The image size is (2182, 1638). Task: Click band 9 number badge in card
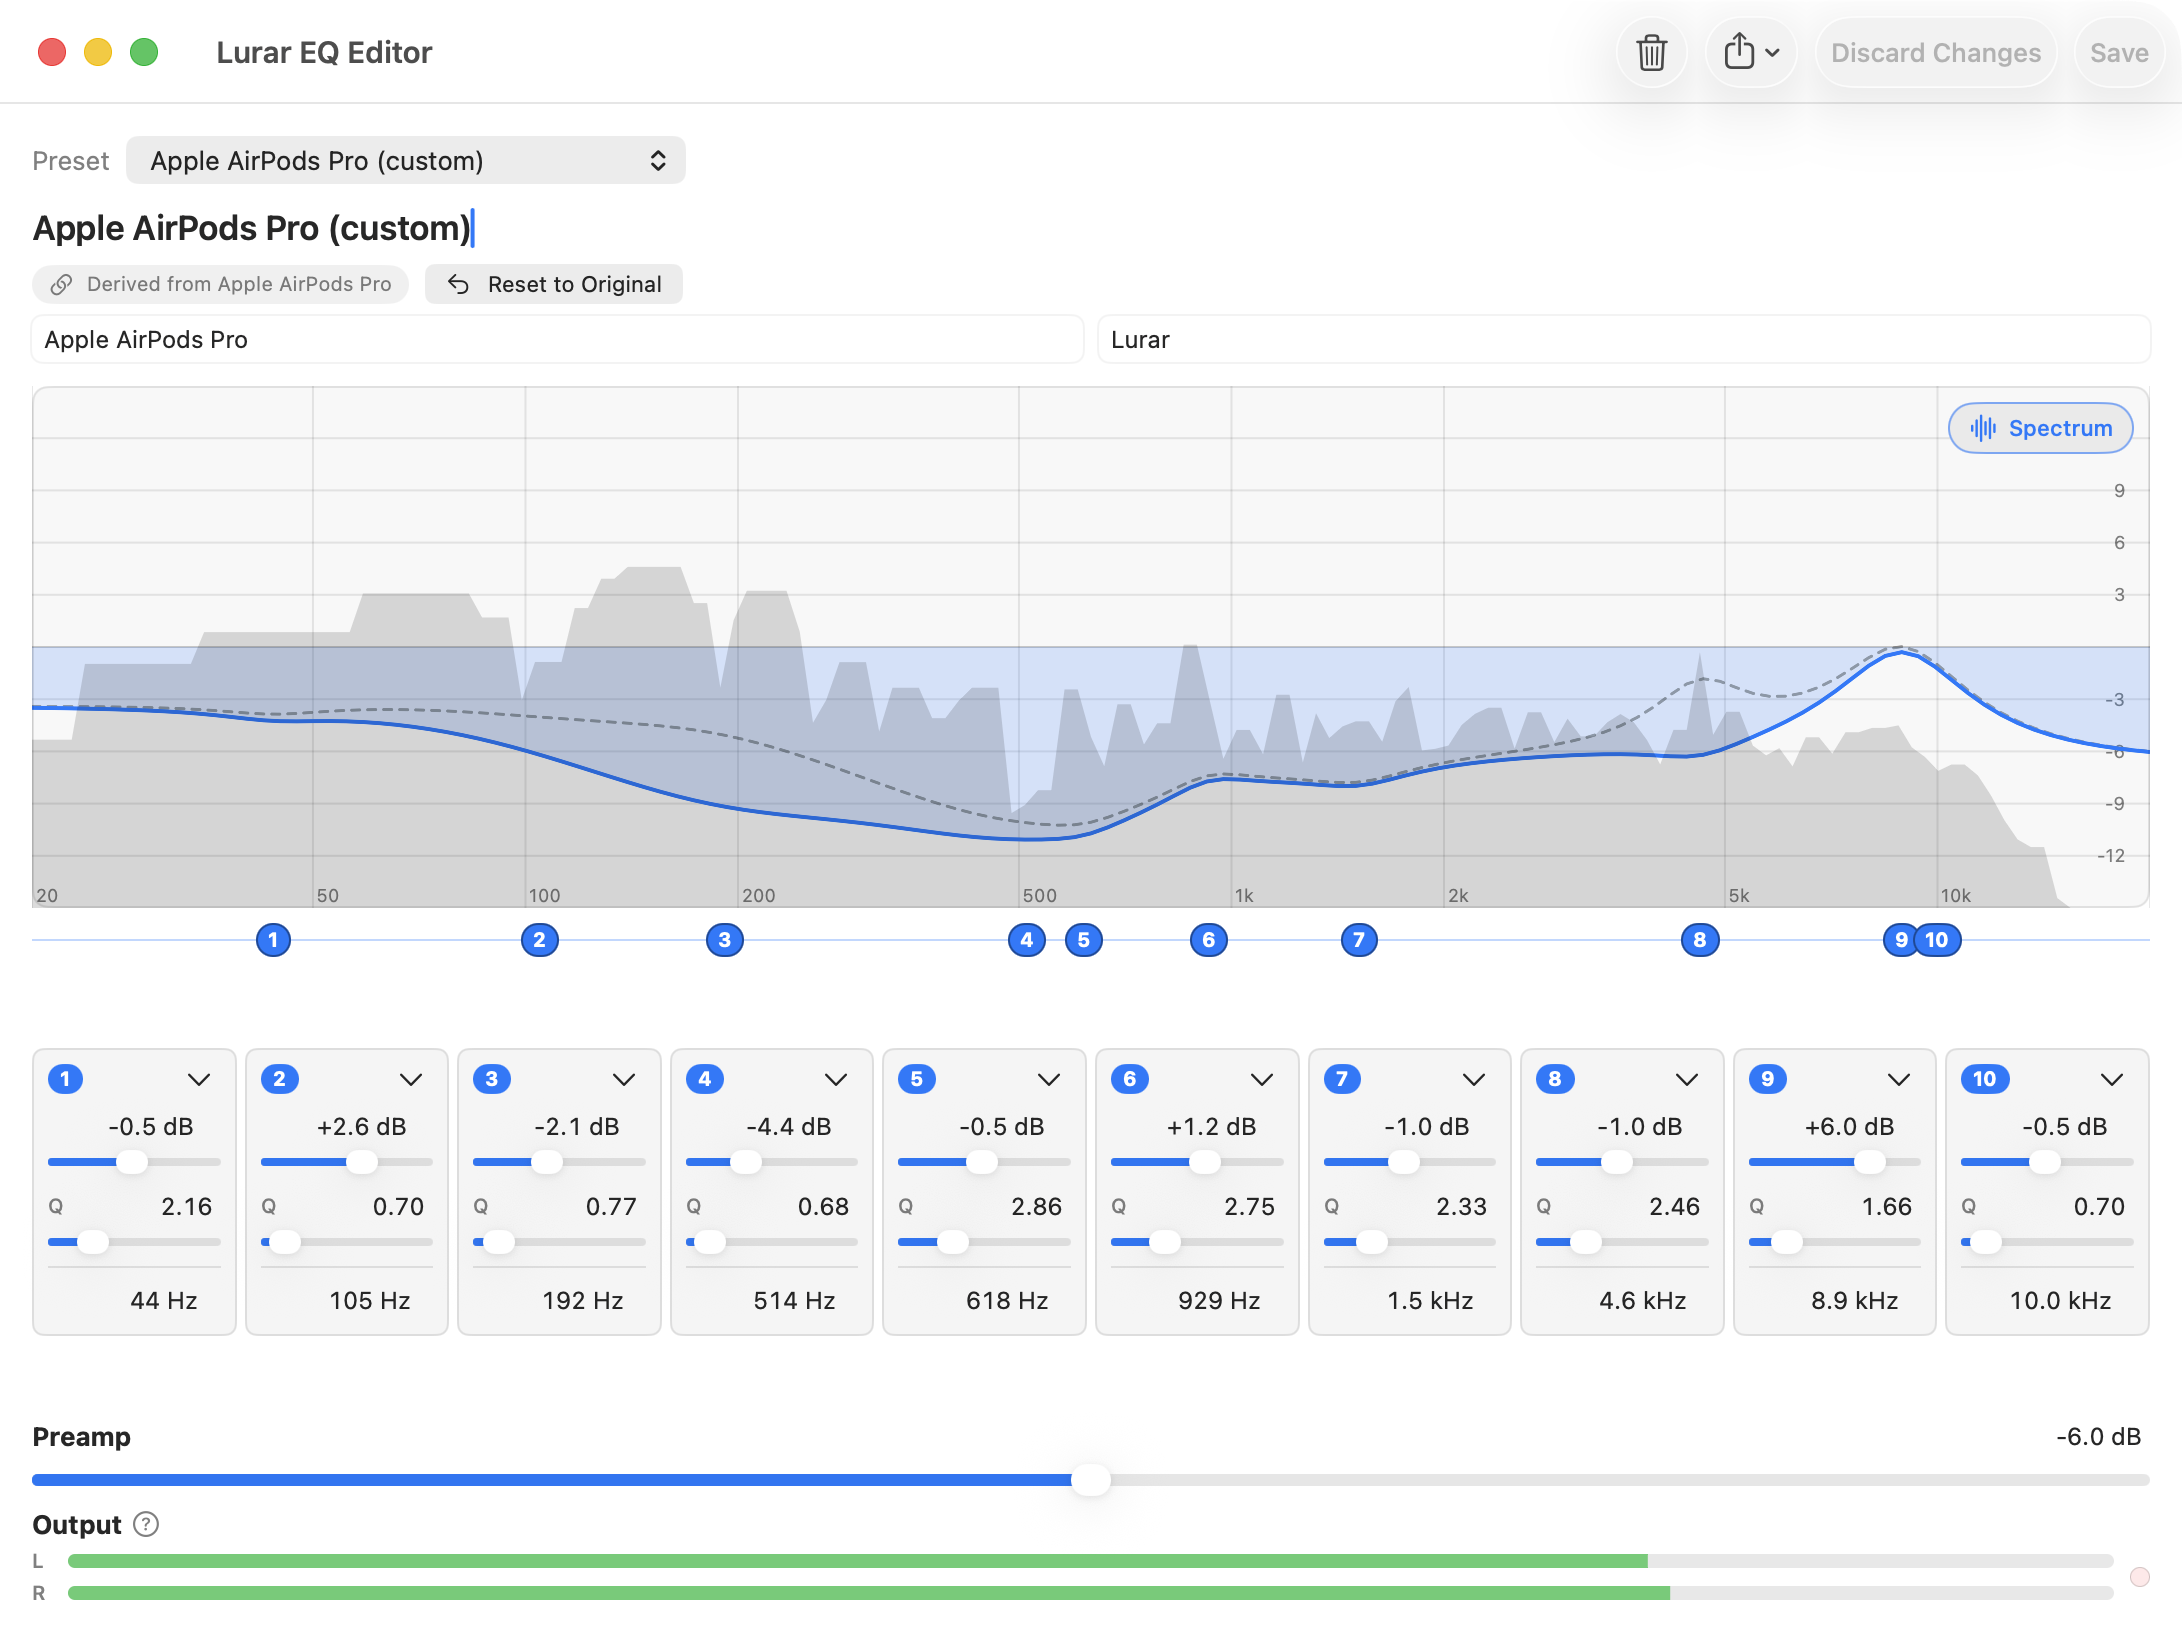[1767, 1079]
